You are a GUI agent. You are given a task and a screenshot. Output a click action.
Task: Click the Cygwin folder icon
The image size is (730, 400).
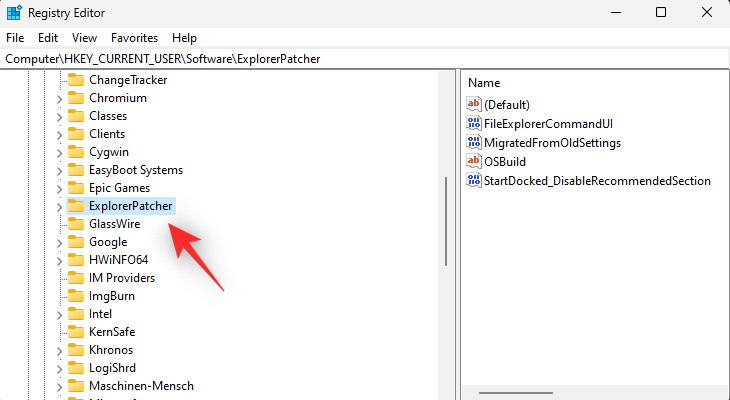[x=75, y=152]
